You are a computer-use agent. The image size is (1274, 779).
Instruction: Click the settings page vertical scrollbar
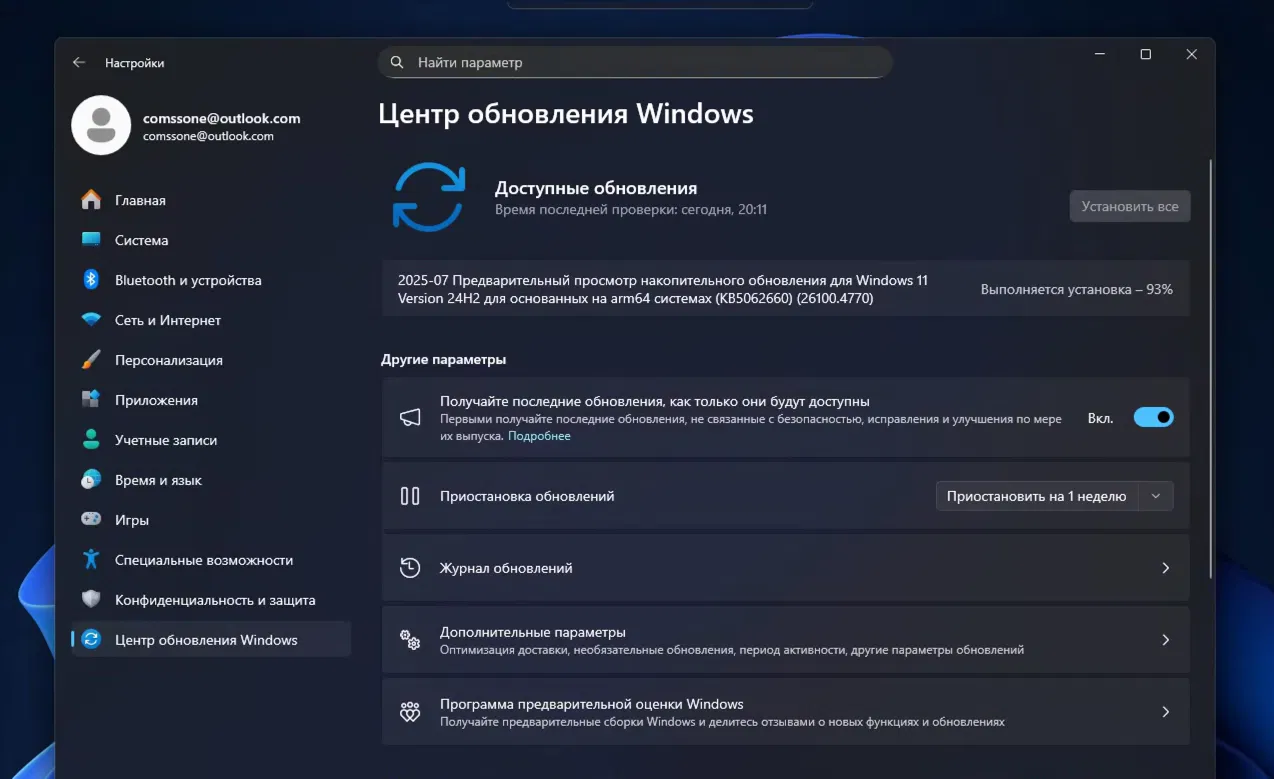(x=1210, y=370)
